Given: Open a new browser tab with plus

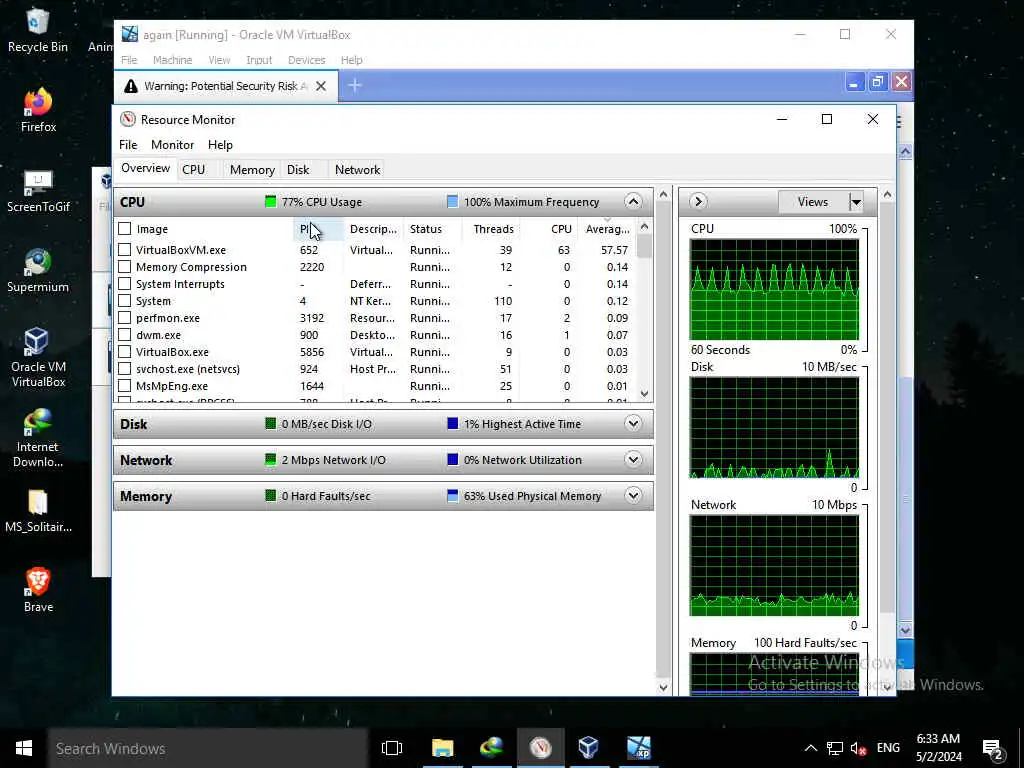Looking at the screenshot, I should click(x=355, y=86).
